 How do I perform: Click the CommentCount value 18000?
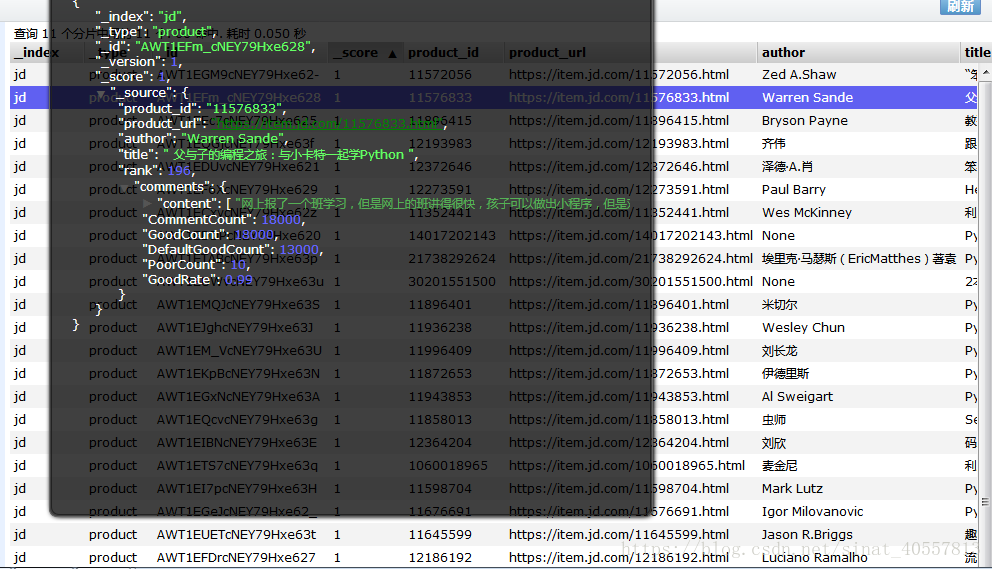281,219
